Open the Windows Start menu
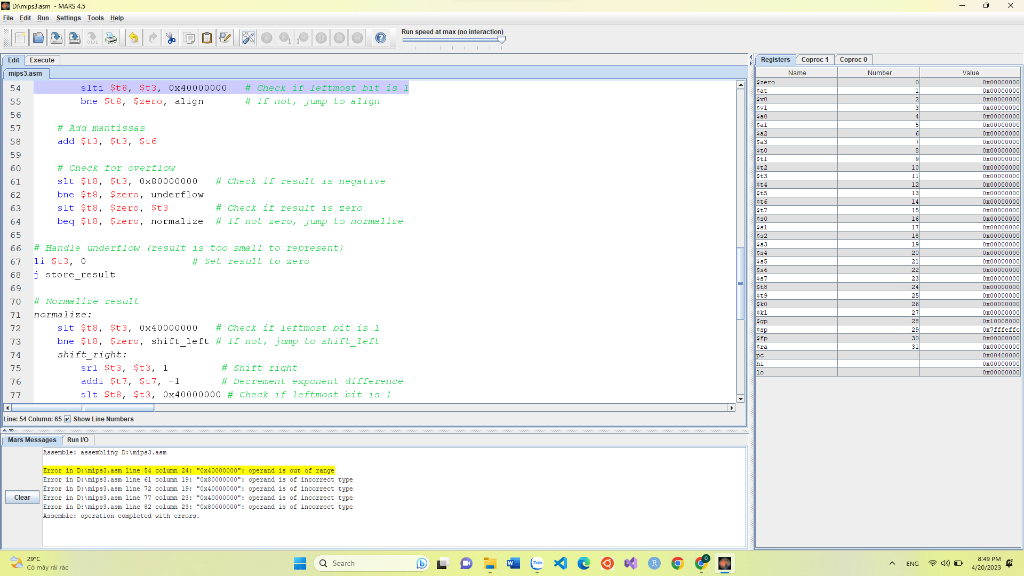Image resolution: width=1024 pixels, height=576 pixels. click(x=300, y=563)
